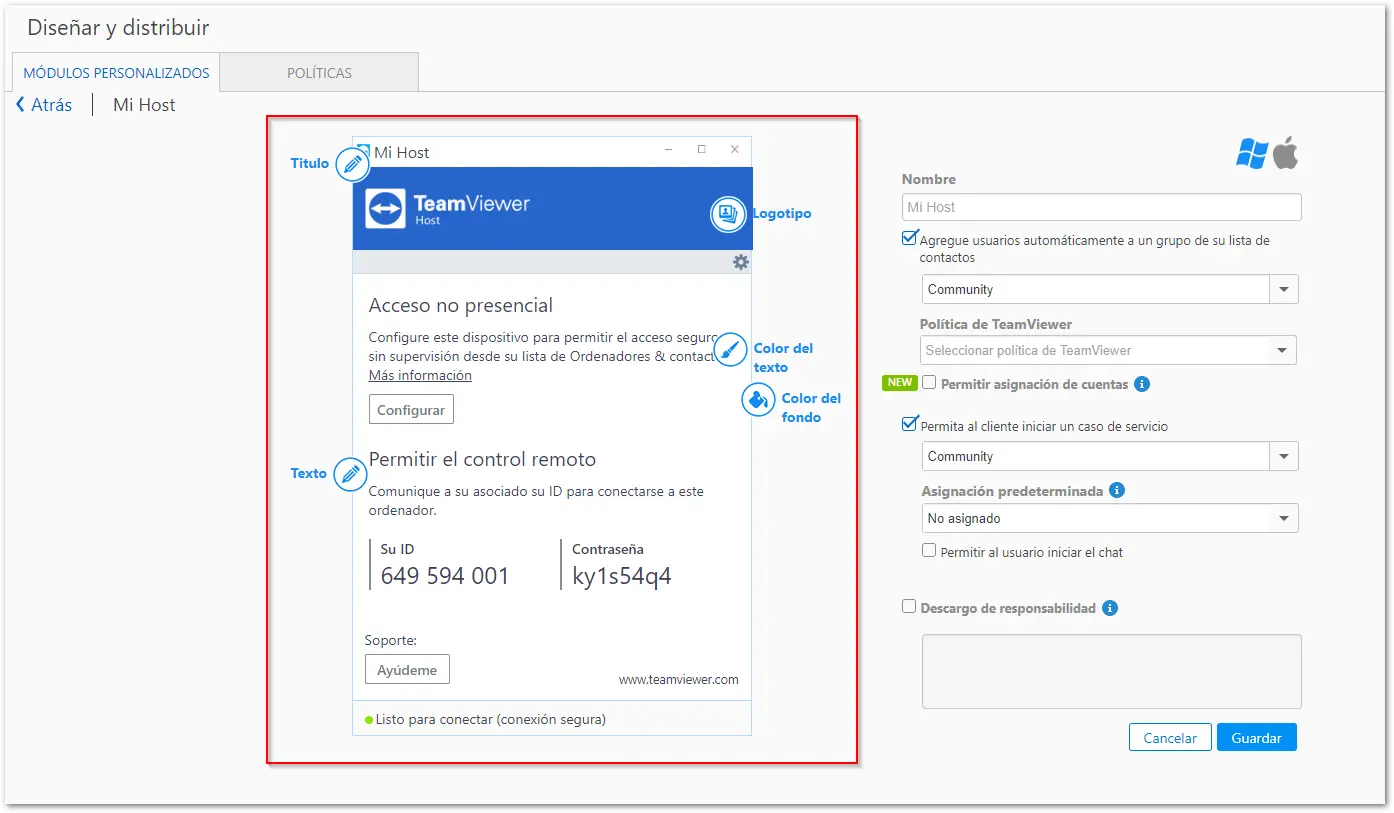
Task: Minimize the Mi Host preview window
Action: 669,149
